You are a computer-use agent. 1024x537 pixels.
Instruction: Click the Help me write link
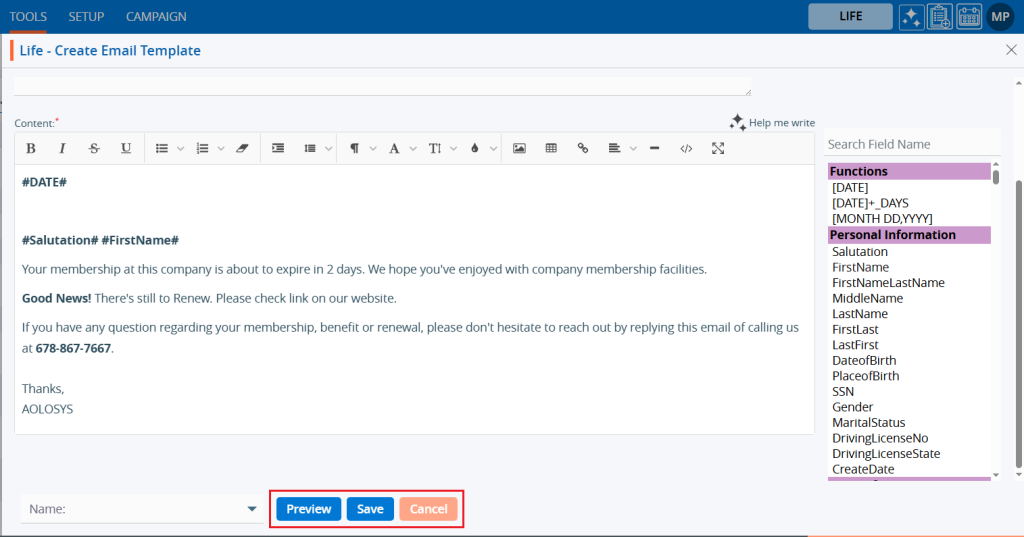[772, 123]
